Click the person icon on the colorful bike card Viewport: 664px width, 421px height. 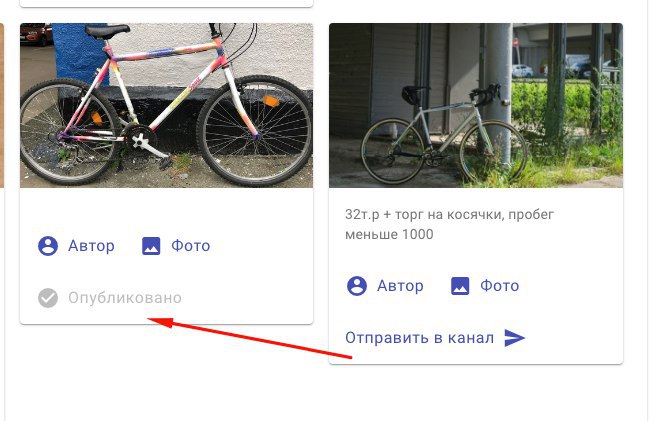point(48,246)
